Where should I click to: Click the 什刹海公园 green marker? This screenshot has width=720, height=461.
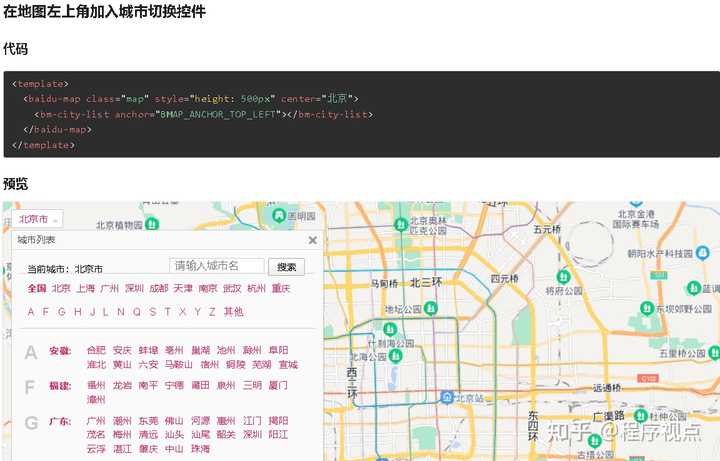tap(390, 329)
